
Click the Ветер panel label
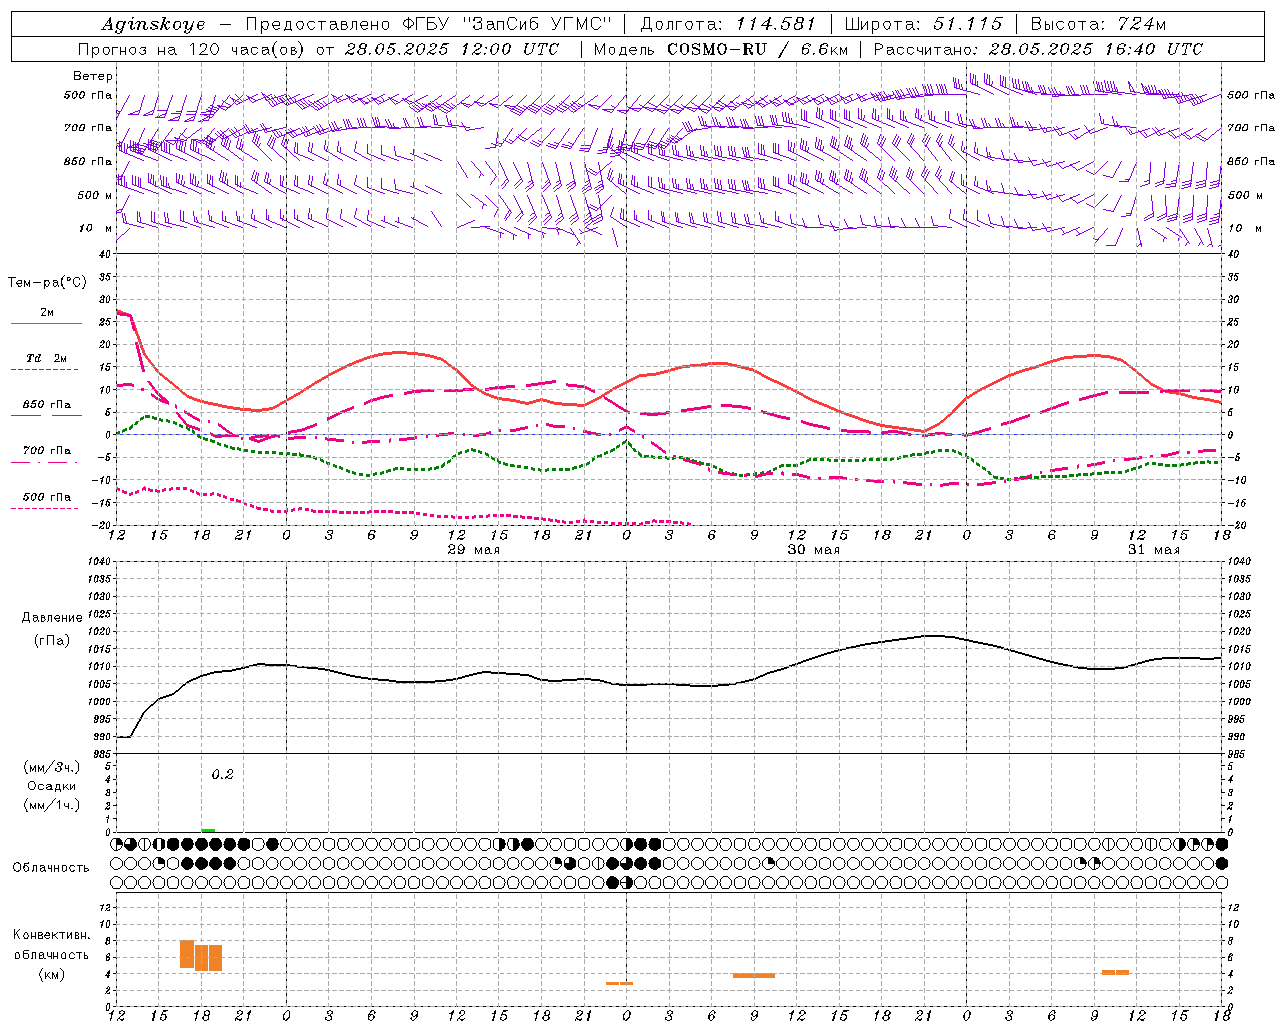pyautogui.click(x=93, y=76)
